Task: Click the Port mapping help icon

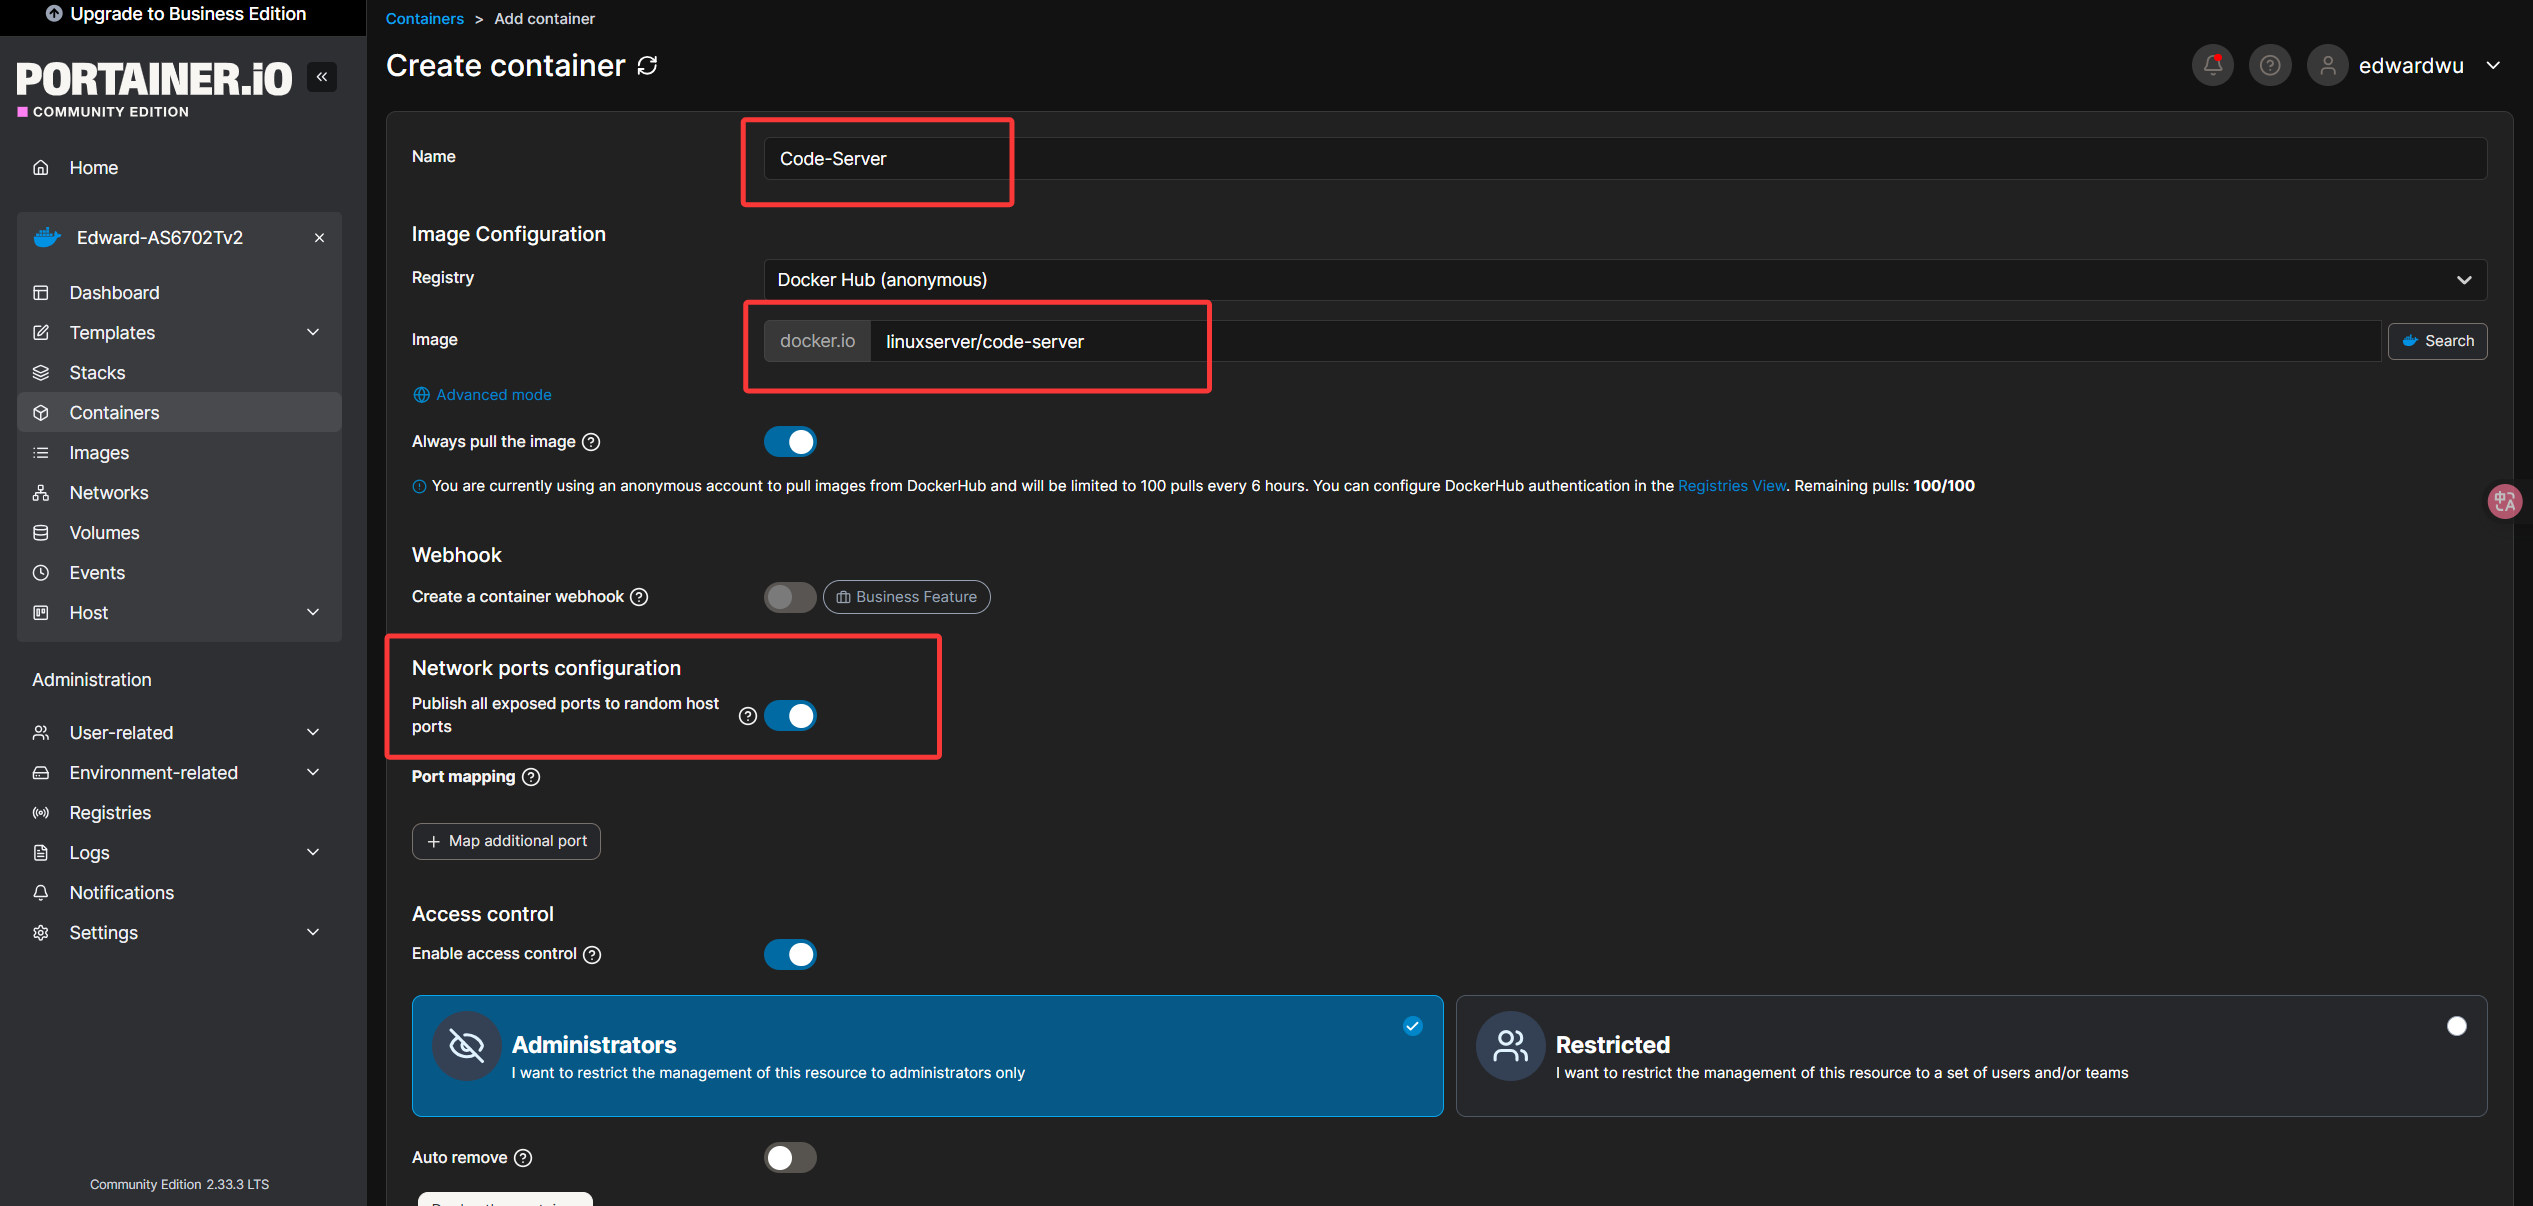Action: tap(531, 777)
